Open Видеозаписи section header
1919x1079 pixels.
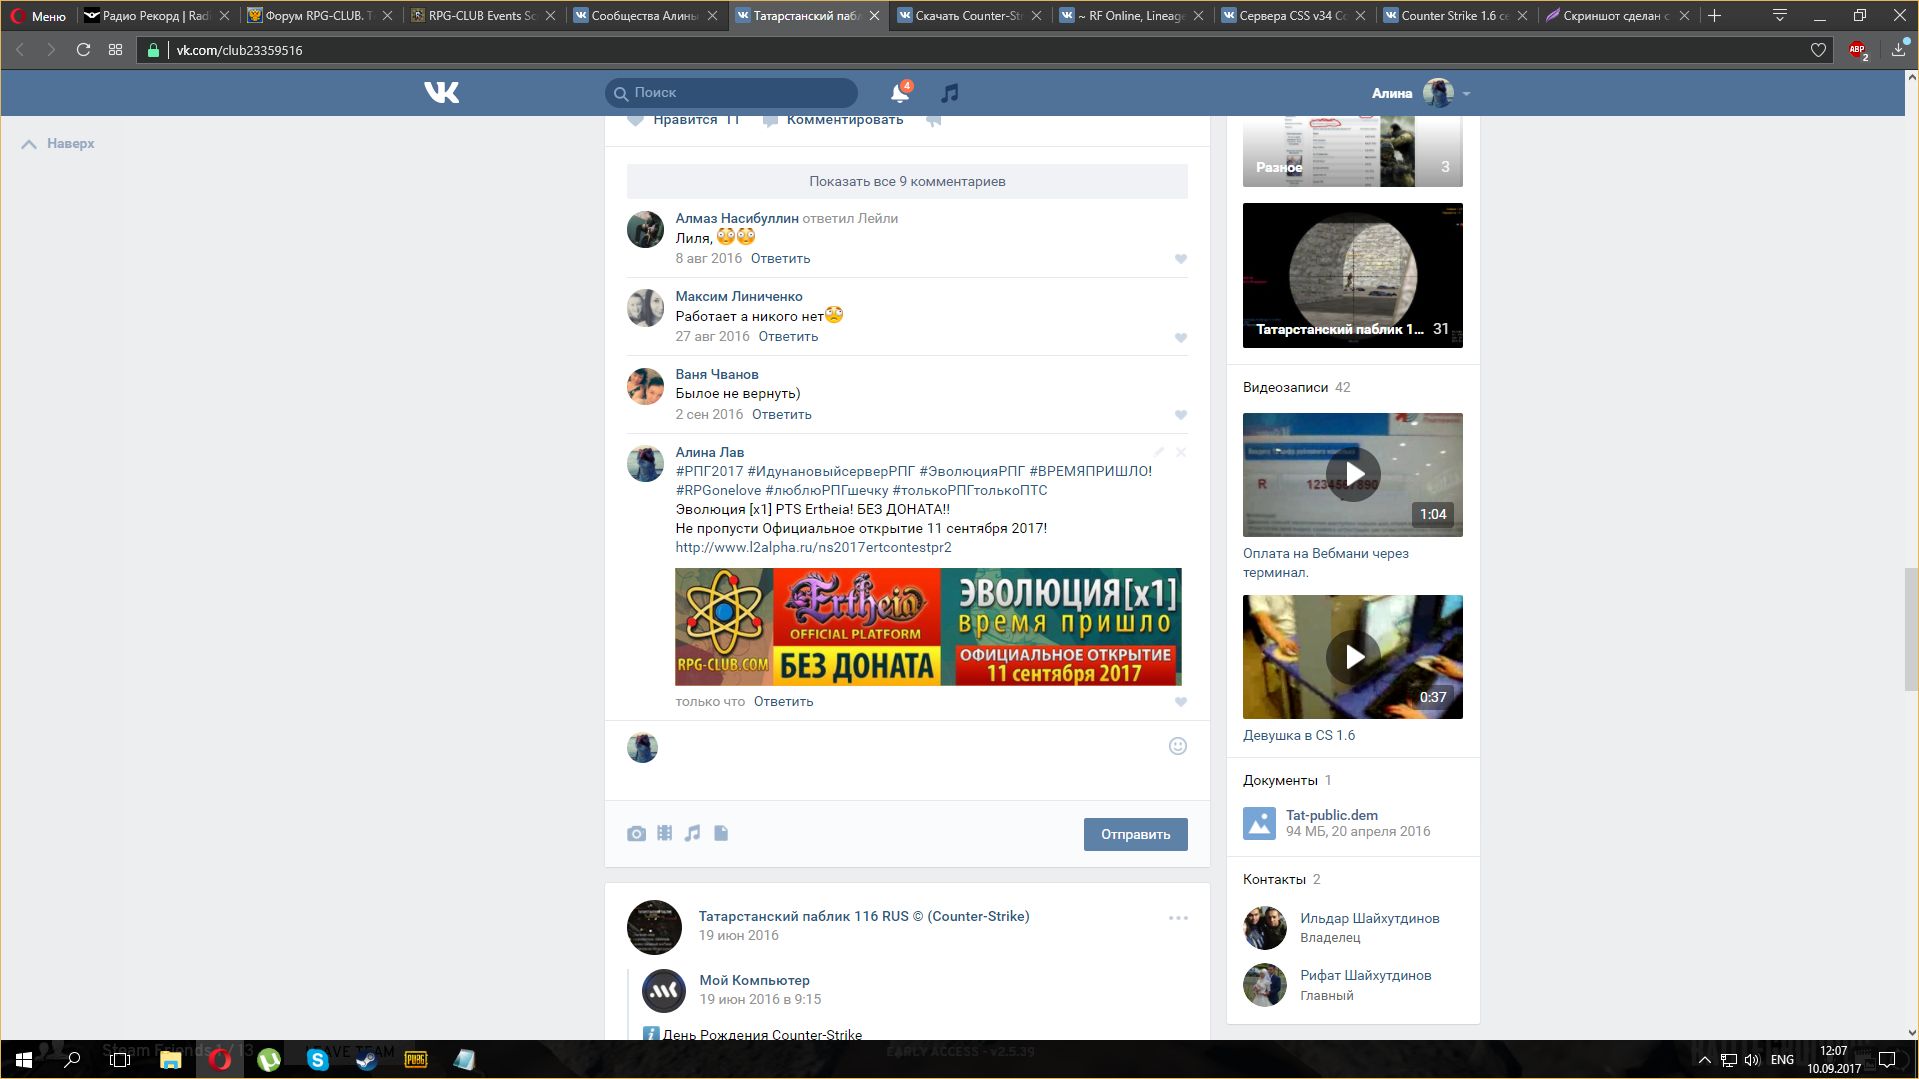tap(1286, 387)
